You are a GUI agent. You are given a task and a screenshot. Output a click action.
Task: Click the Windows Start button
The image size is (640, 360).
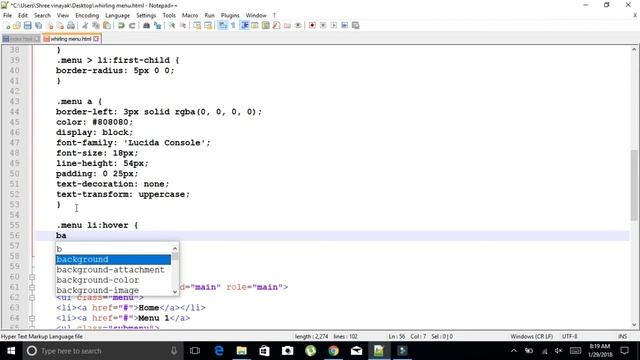click(x=11, y=351)
